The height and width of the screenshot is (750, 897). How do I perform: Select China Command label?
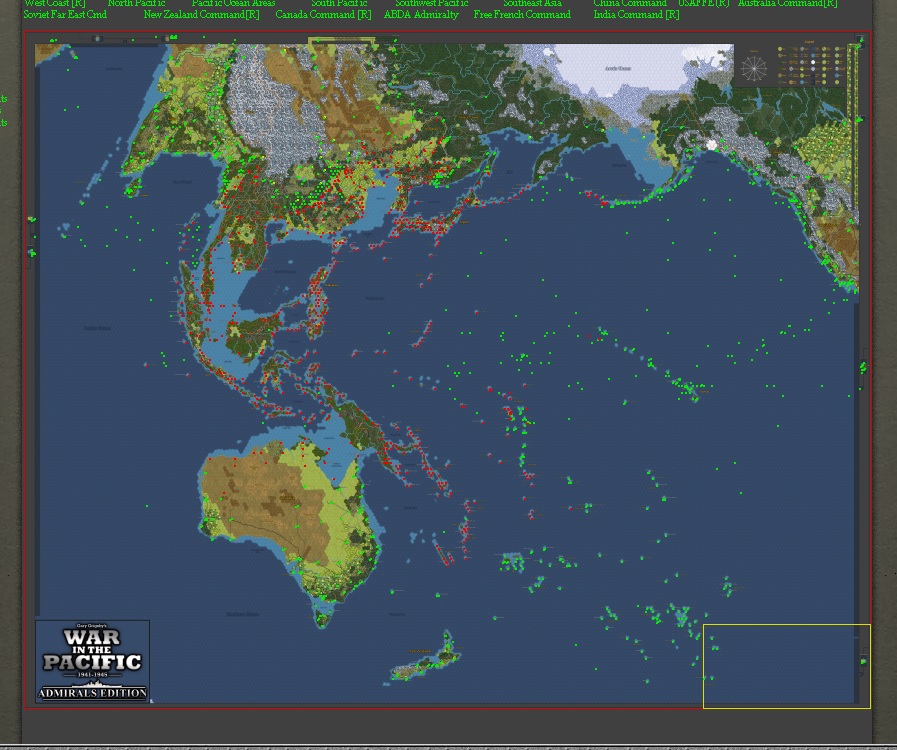pyautogui.click(x=630, y=3)
